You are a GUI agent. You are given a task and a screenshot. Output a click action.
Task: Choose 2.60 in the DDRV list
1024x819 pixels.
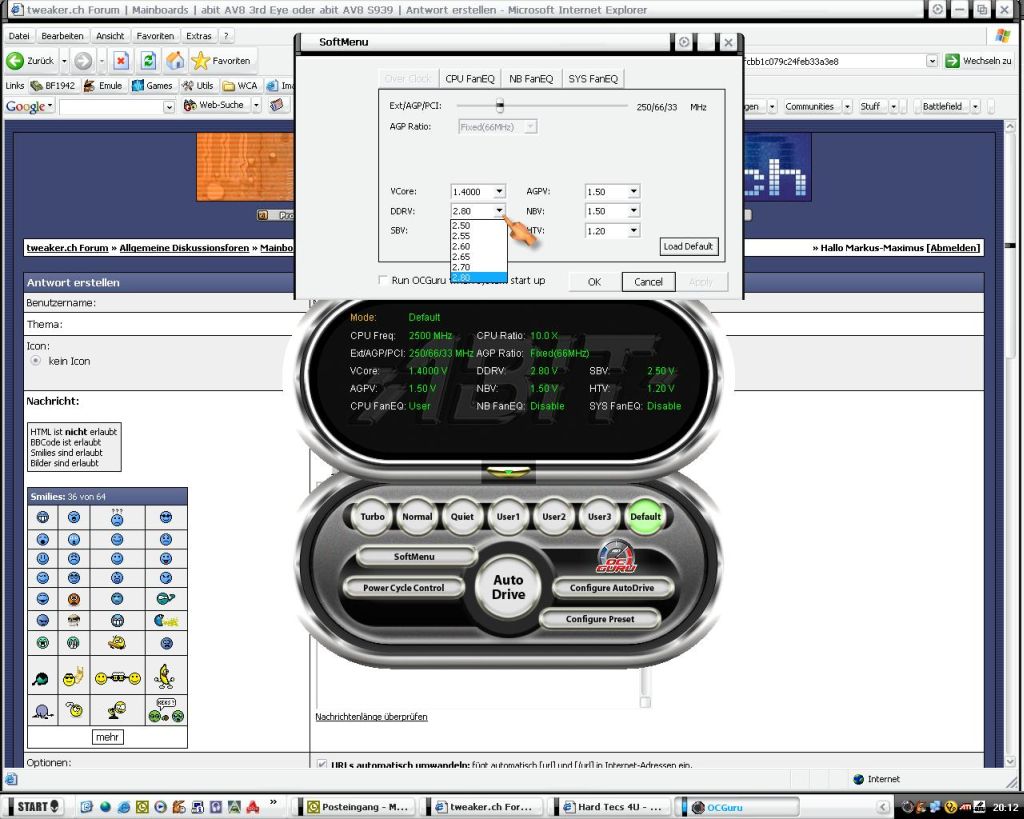point(461,246)
